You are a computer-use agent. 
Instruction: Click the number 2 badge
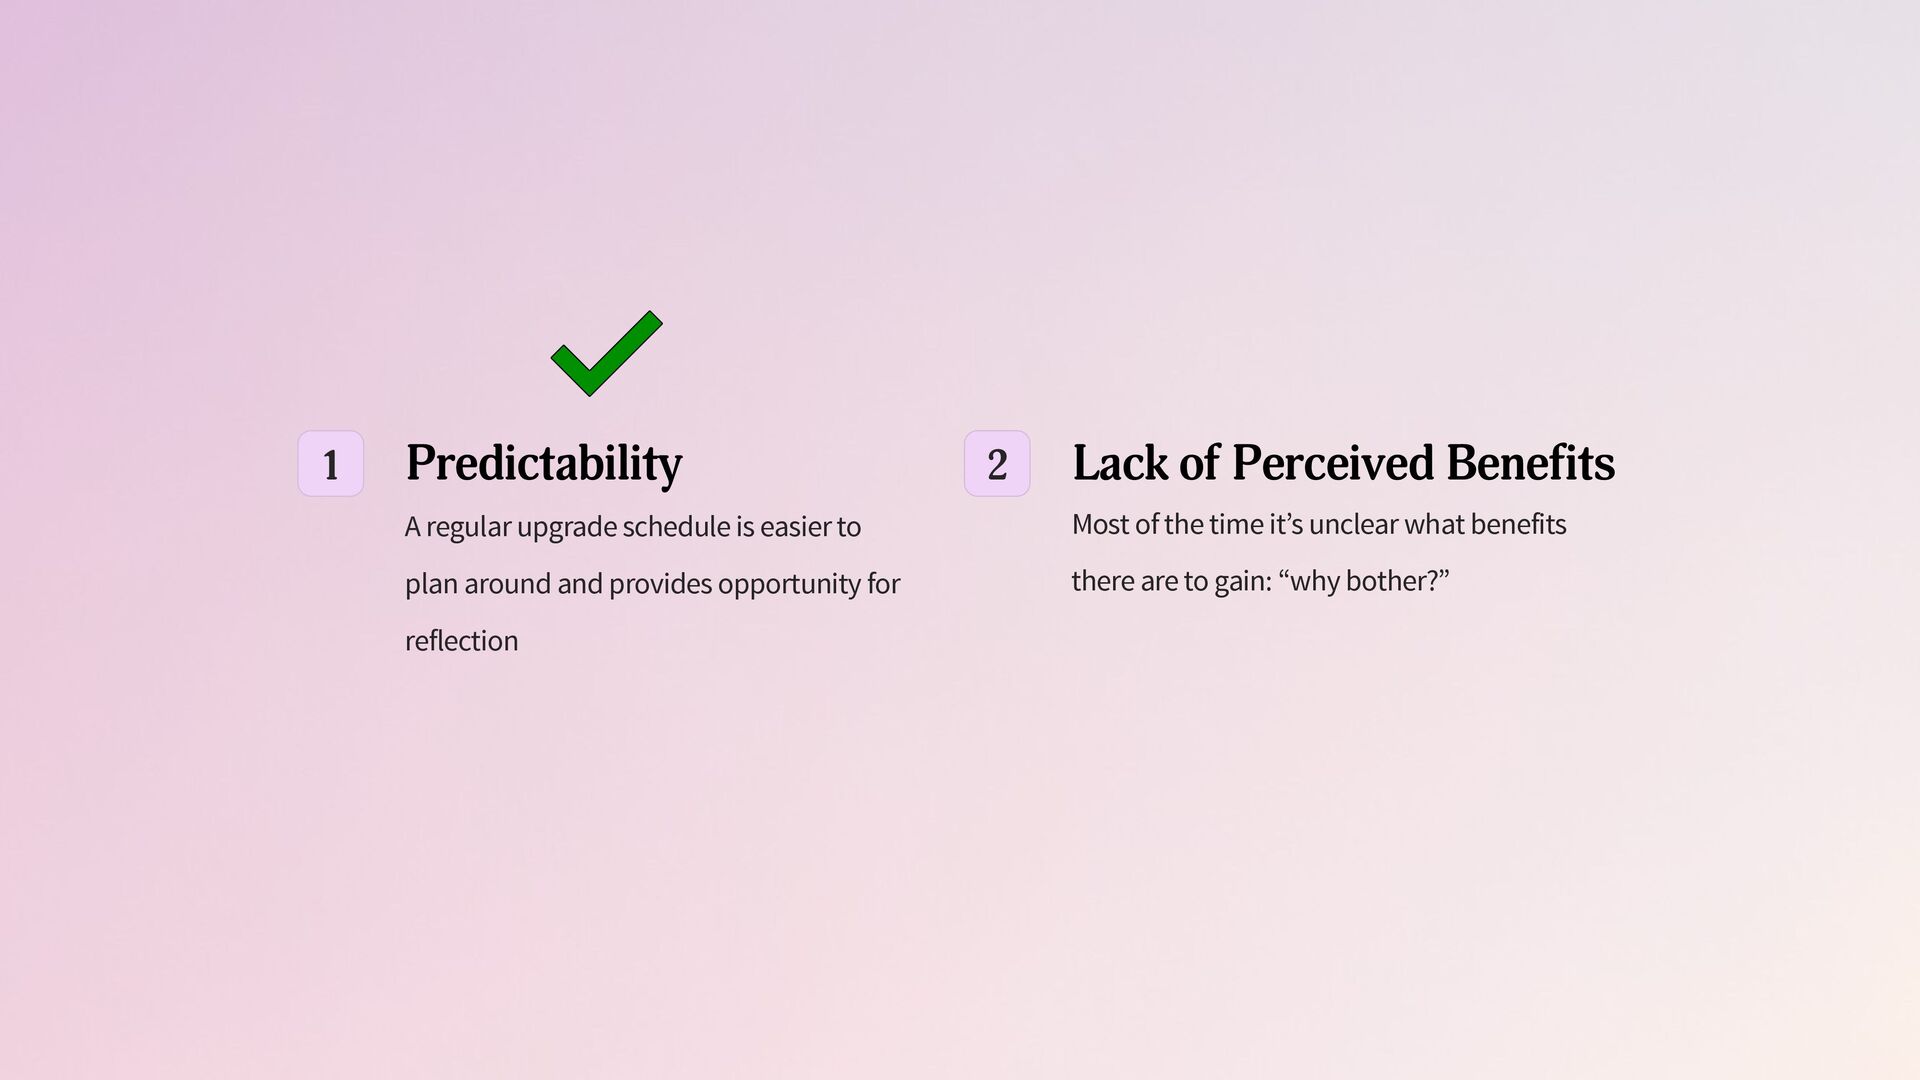click(x=996, y=464)
